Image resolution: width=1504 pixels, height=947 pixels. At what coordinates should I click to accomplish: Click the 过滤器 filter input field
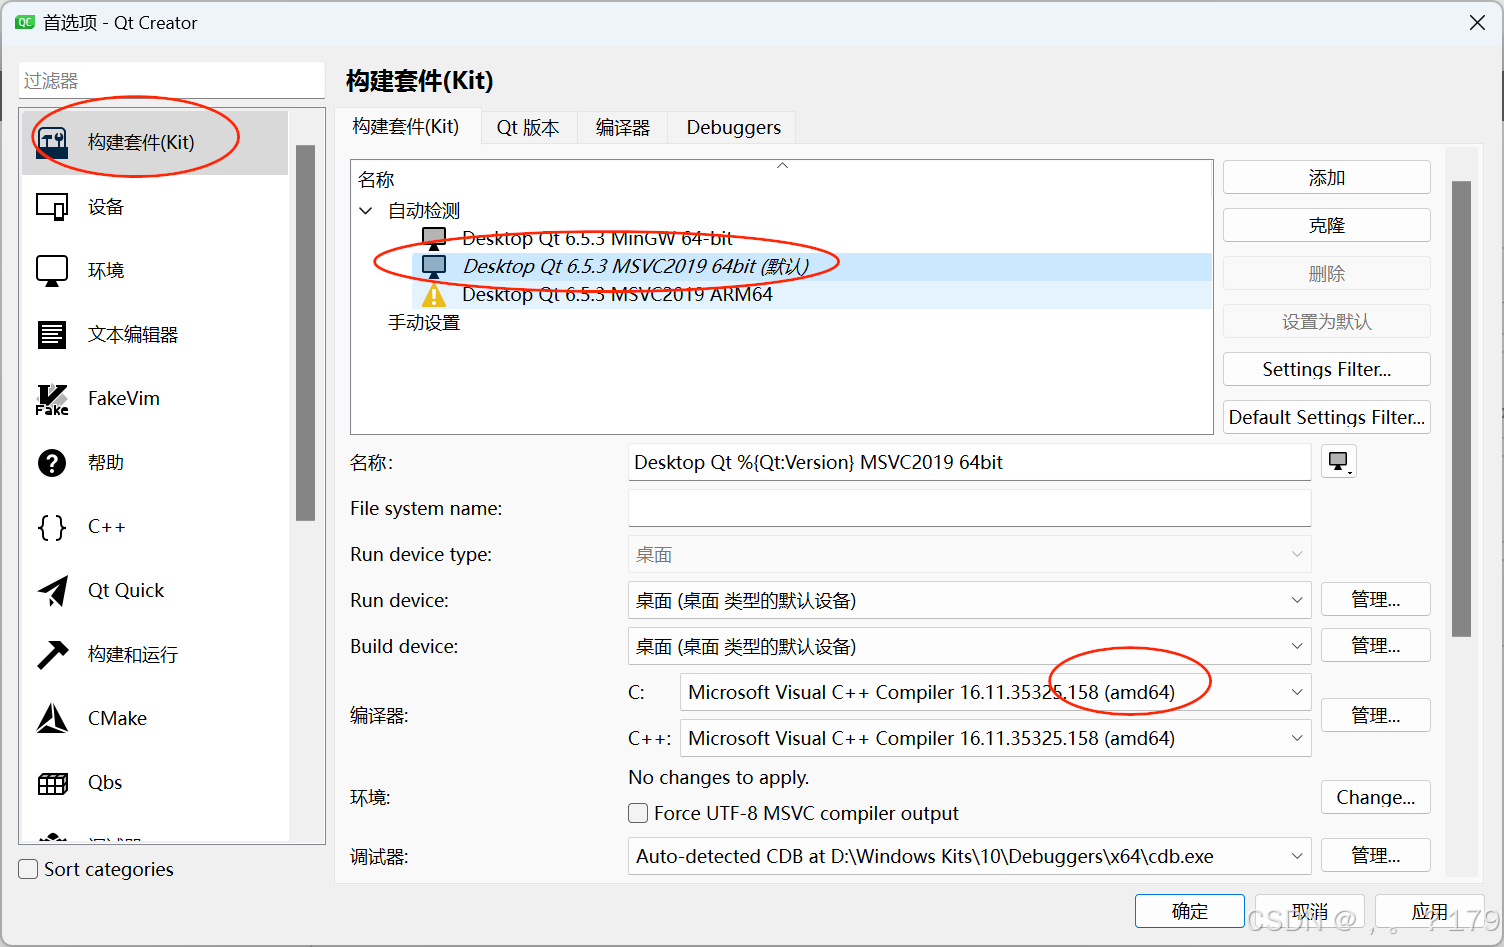pyautogui.click(x=171, y=80)
